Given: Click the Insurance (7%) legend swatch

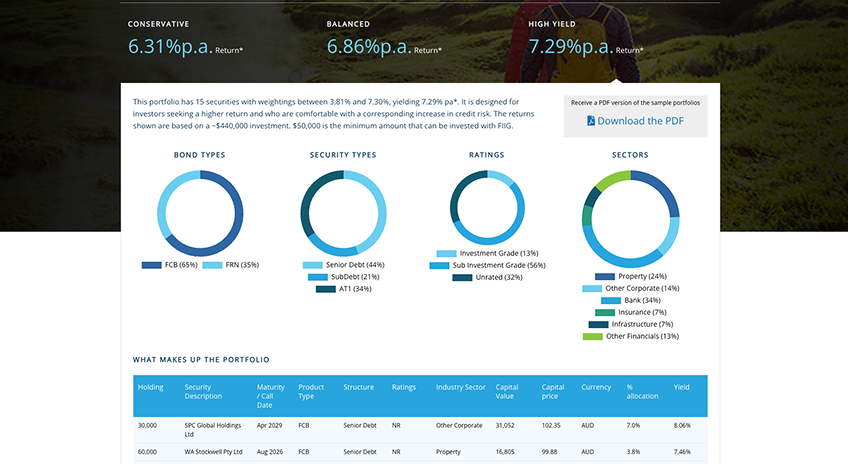Looking at the screenshot, I should click(605, 312).
